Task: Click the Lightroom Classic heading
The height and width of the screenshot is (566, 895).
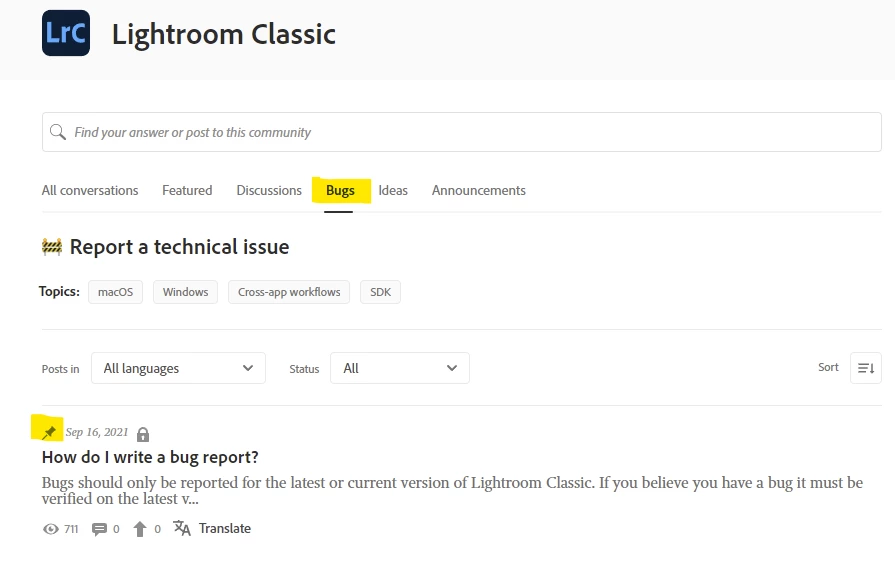Action: pyautogui.click(x=224, y=34)
